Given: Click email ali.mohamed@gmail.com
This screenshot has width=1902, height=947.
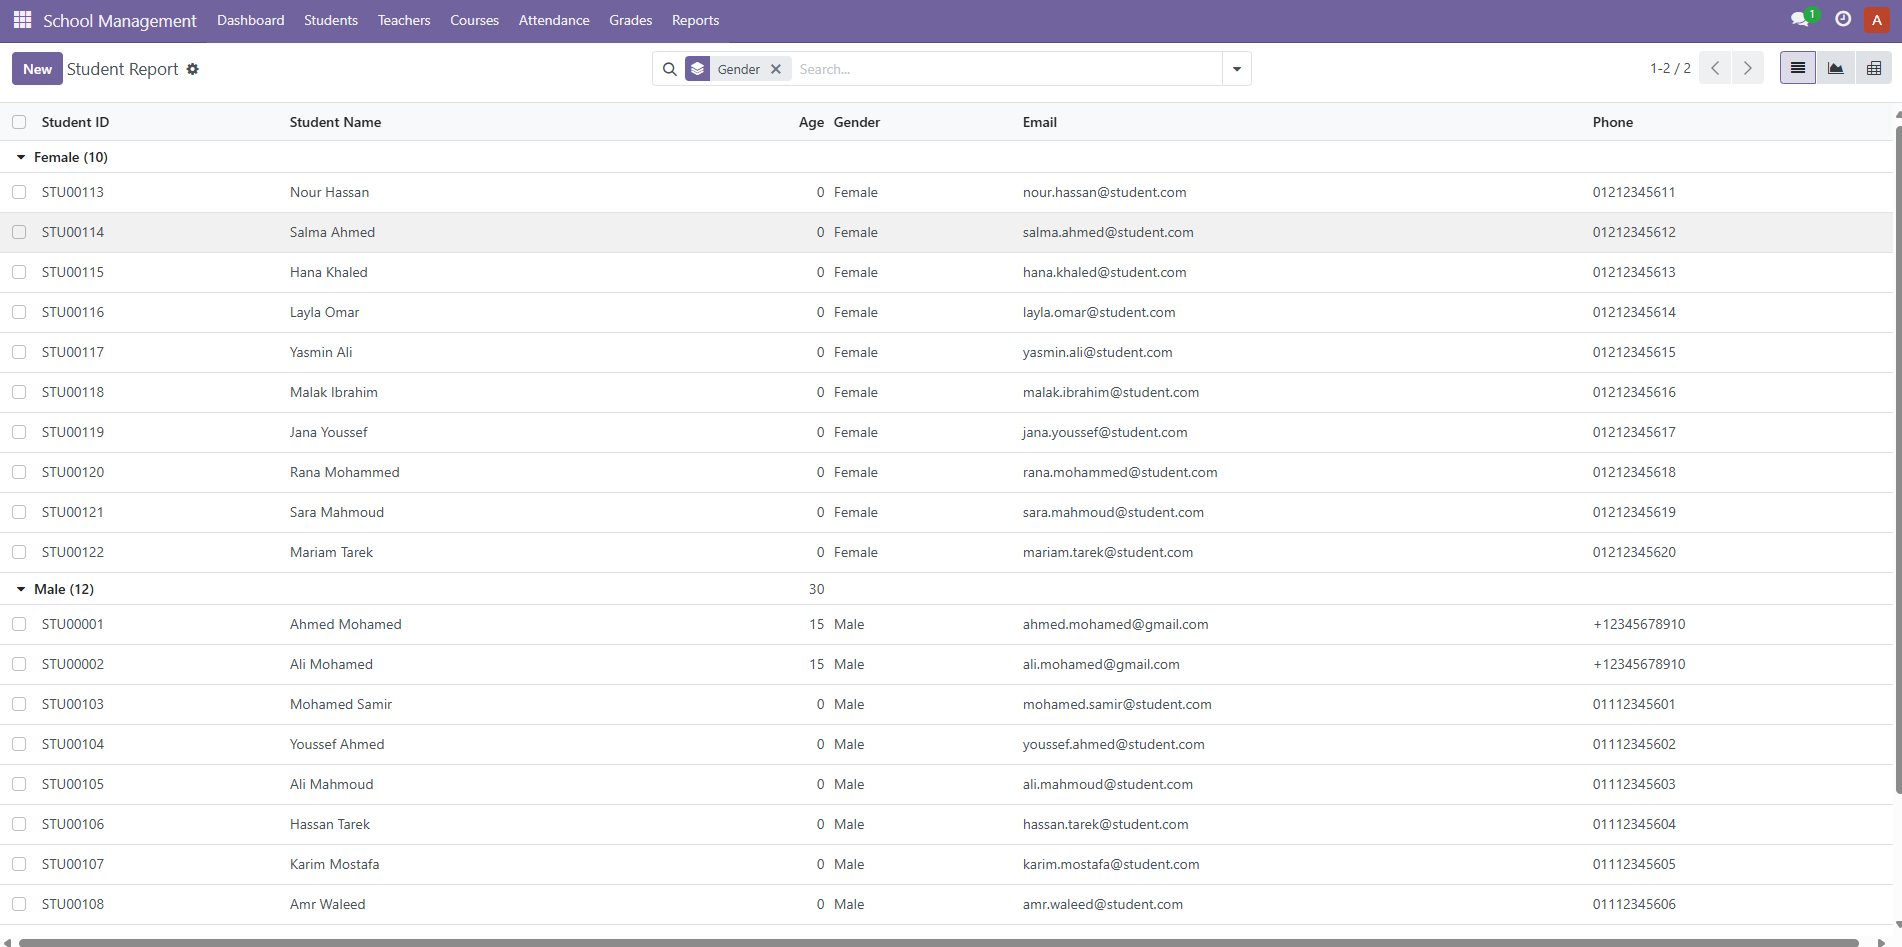Looking at the screenshot, I should (x=1101, y=664).
